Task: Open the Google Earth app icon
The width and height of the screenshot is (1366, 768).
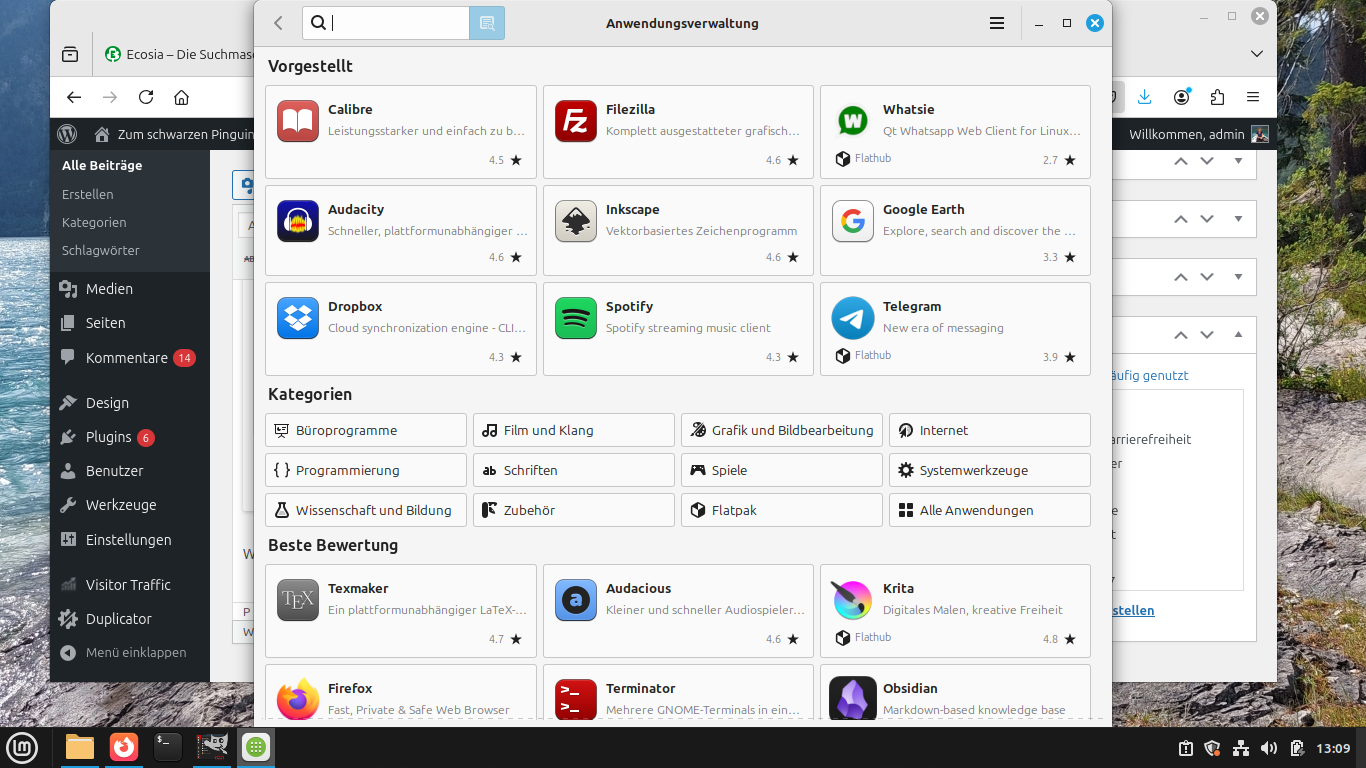Action: click(x=852, y=221)
